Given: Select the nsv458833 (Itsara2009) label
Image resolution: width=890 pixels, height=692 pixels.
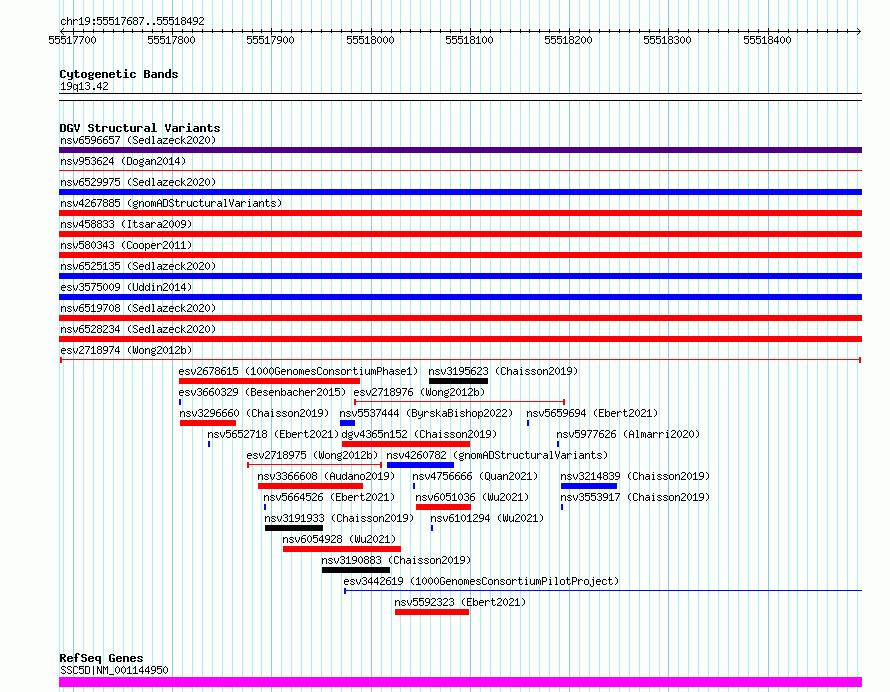Looking at the screenshot, I should click(126, 224).
